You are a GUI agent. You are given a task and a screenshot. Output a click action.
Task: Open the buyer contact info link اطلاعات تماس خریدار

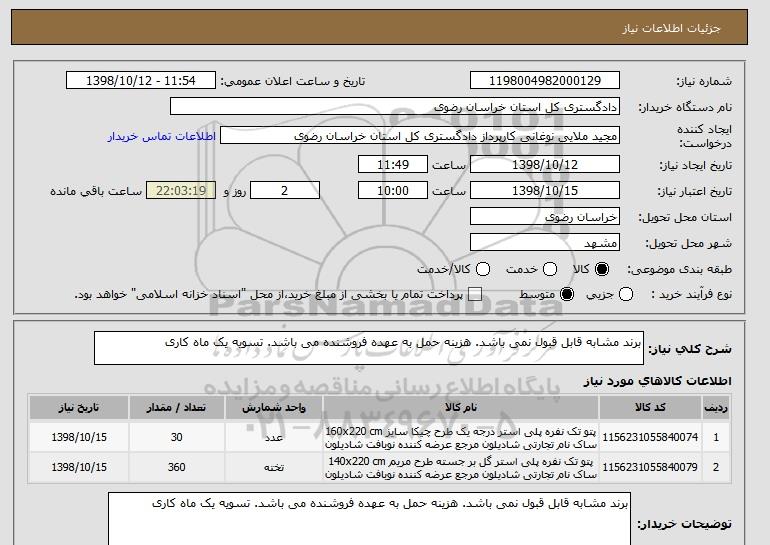point(162,136)
